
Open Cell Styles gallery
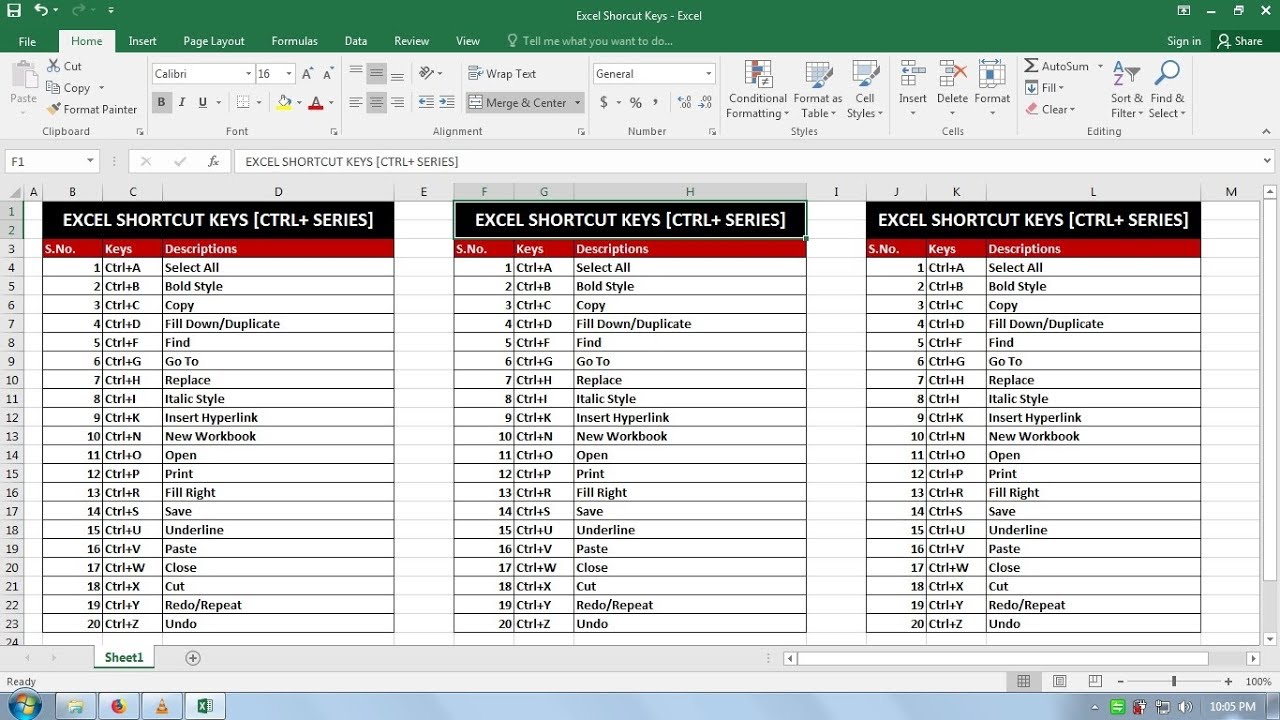point(865,90)
